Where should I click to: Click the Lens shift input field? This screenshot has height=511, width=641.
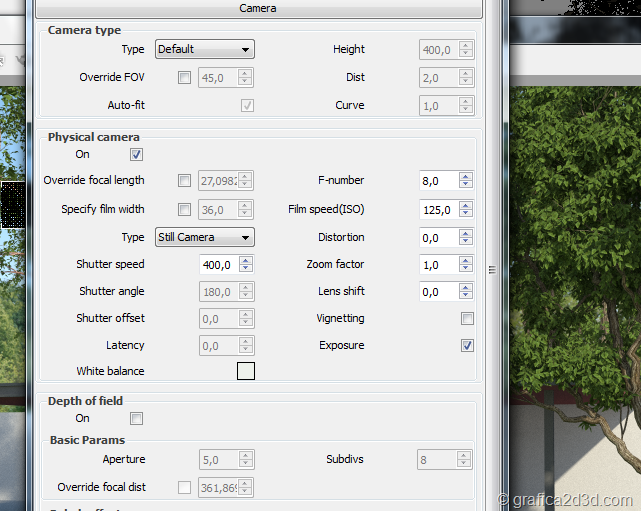[x=439, y=292]
